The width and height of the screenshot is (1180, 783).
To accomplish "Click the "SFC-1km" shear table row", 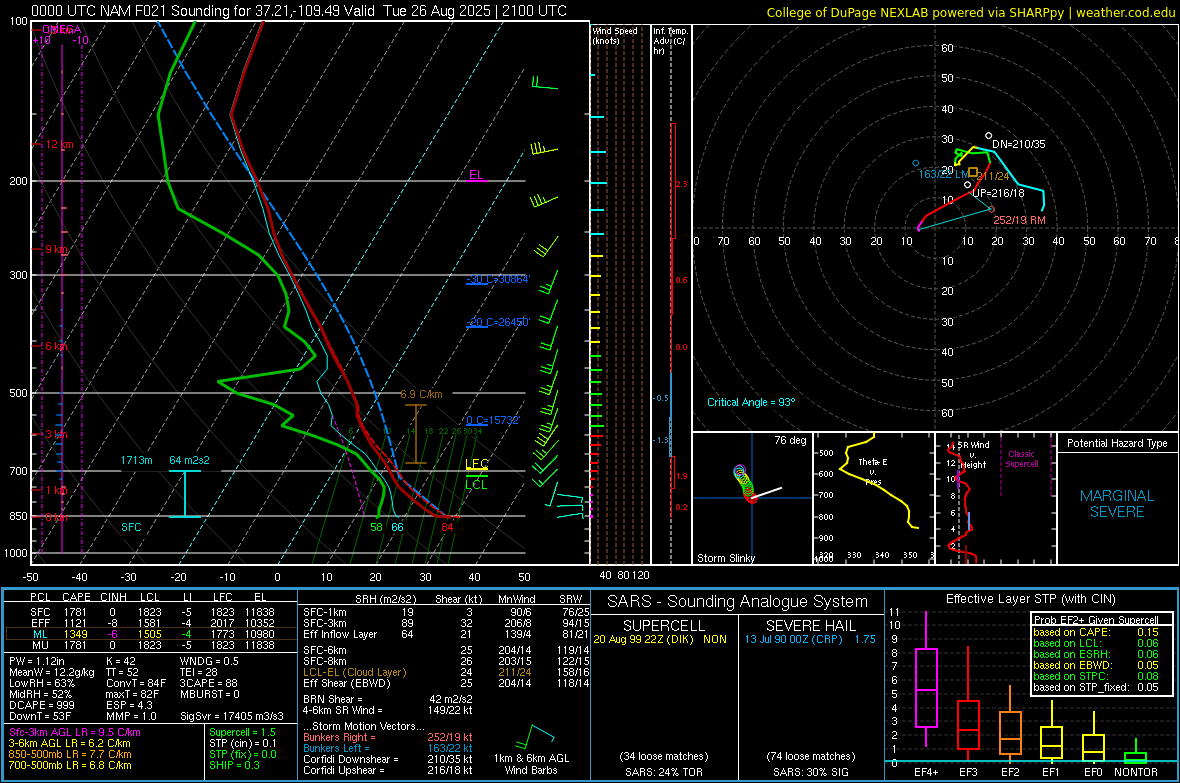I will pyautogui.click(x=446, y=612).
